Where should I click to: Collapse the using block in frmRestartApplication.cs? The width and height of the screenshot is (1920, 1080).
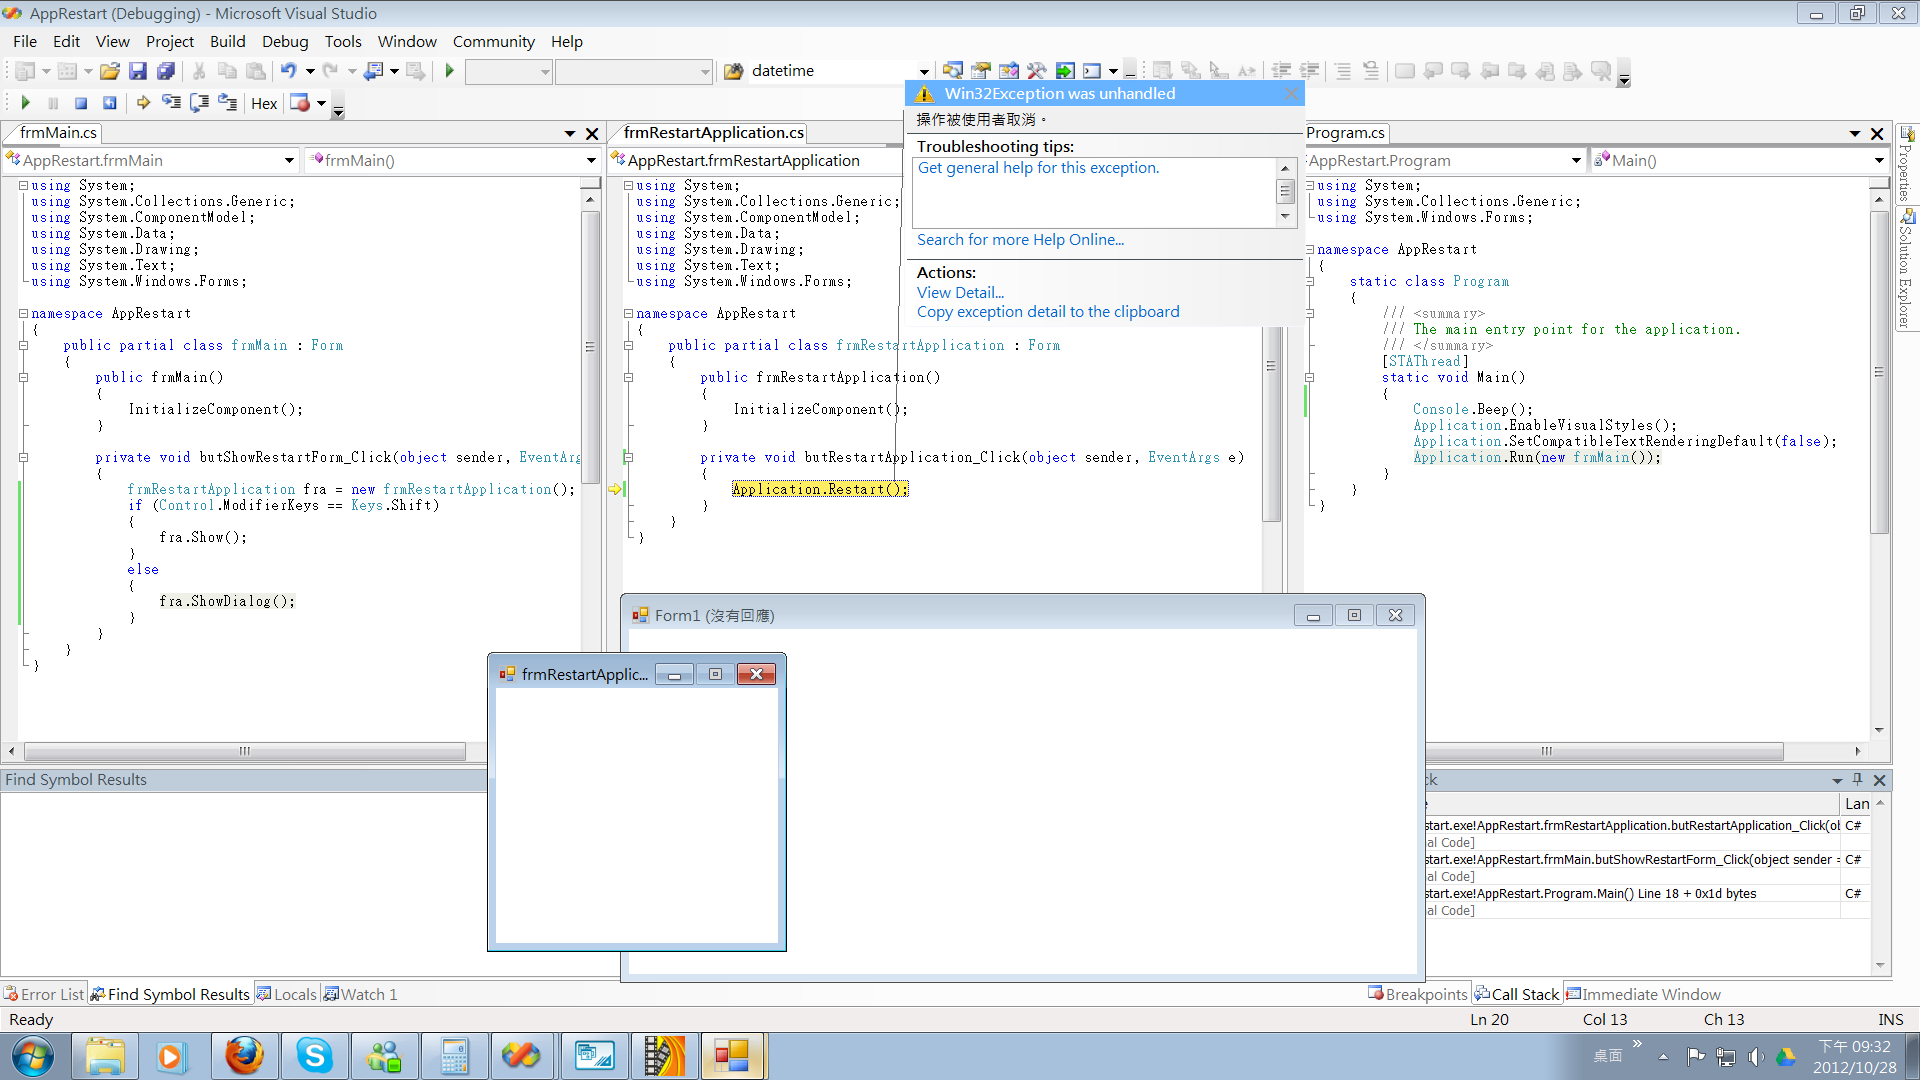[x=628, y=185]
